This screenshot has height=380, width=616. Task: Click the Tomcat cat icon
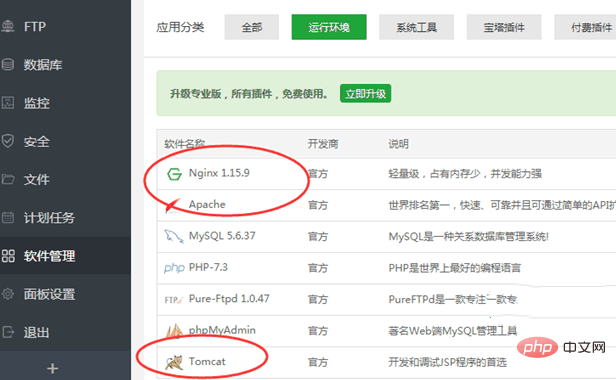(x=174, y=362)
